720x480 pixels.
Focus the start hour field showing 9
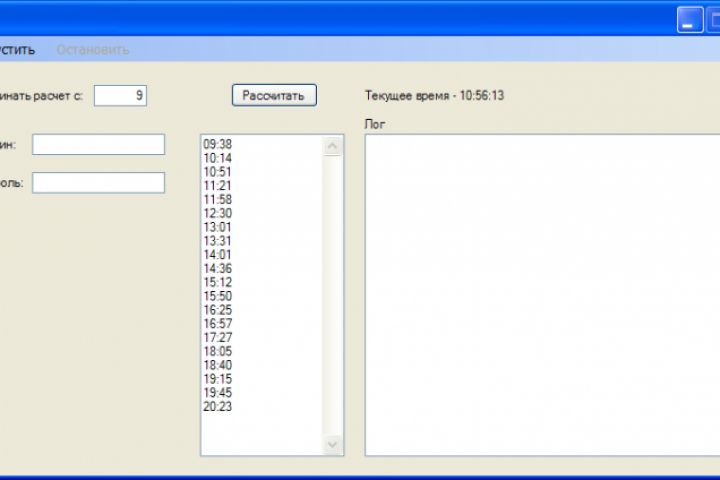120,96
